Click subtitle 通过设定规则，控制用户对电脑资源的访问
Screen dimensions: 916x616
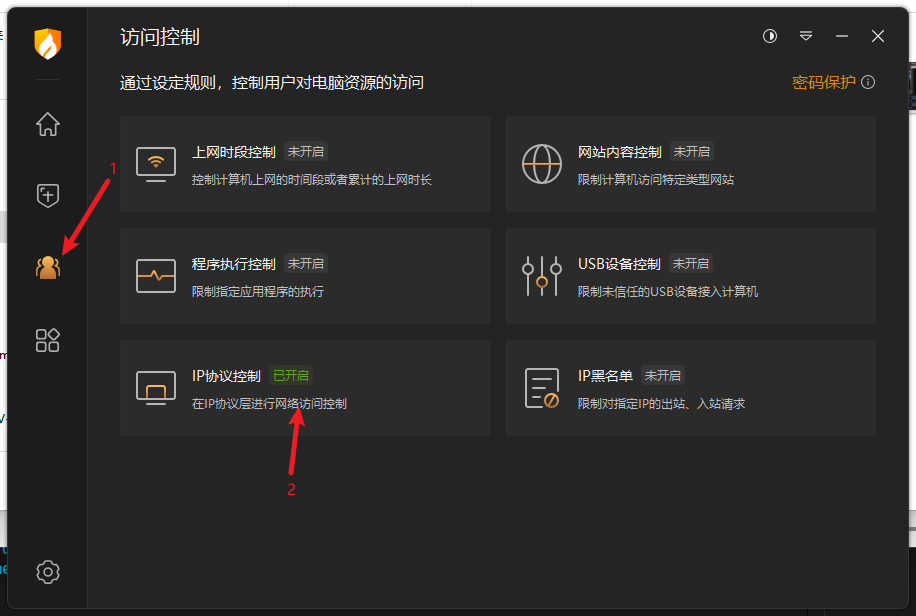pos(272,82)
